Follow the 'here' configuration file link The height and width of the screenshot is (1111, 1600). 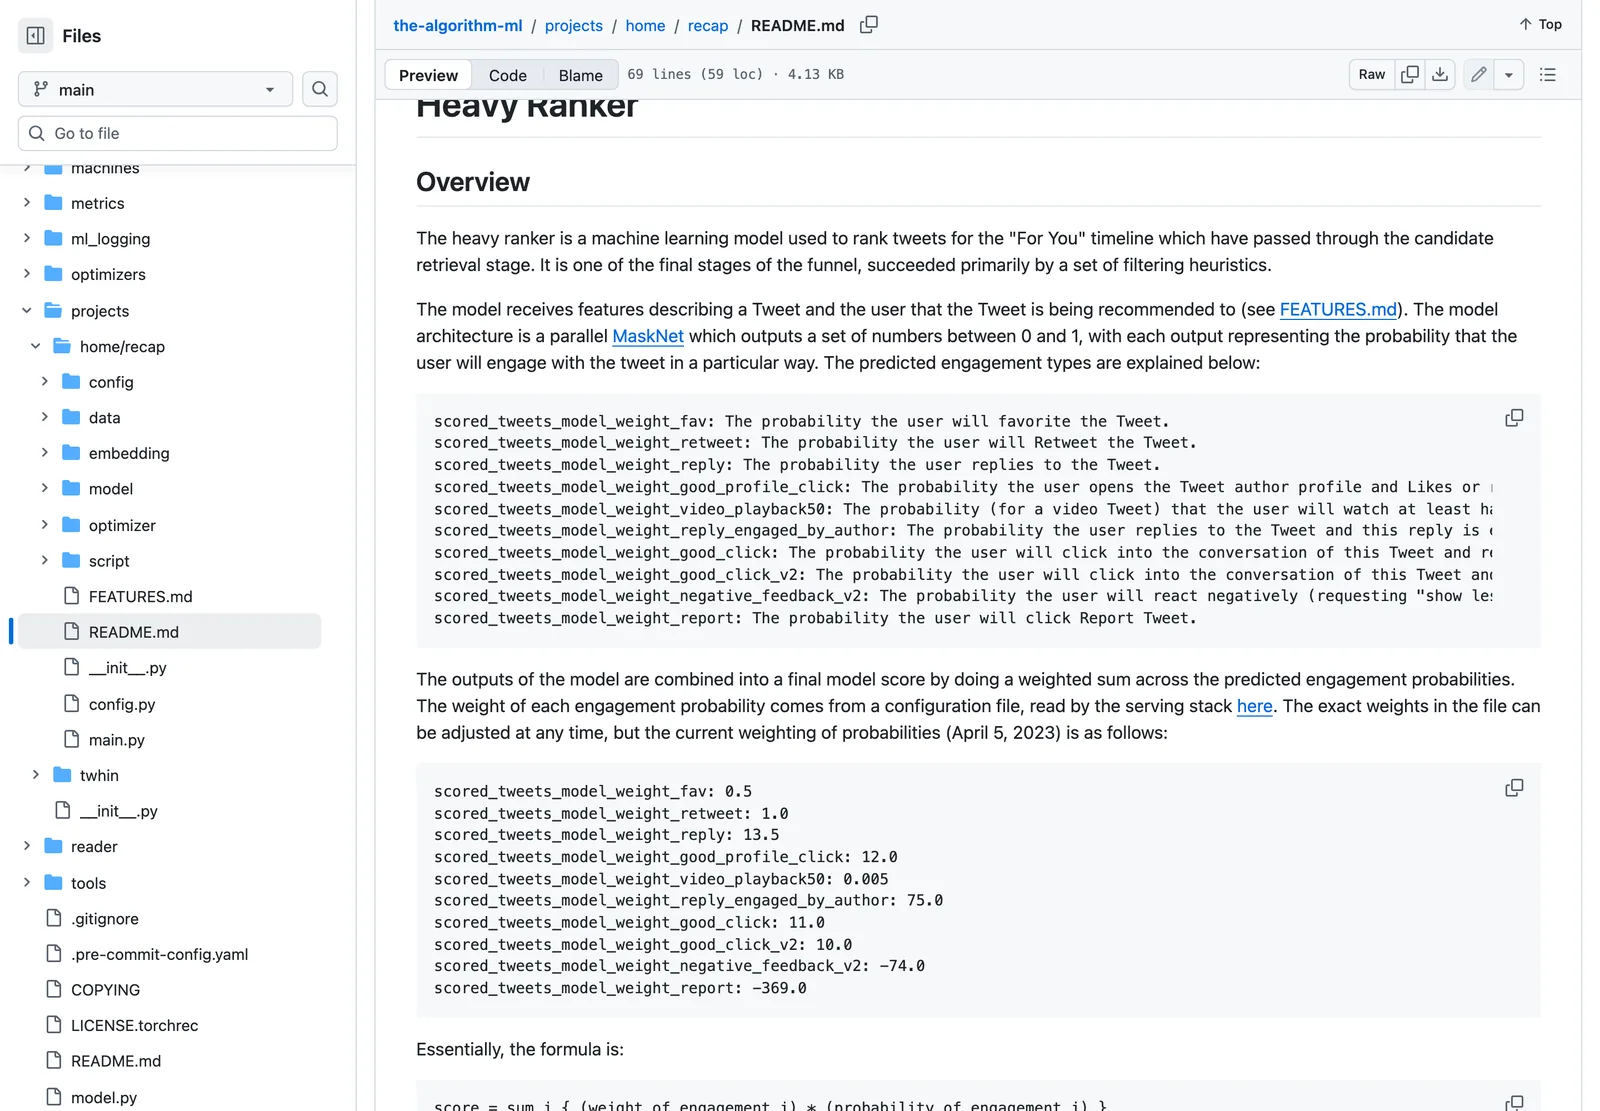[1254, 706]
